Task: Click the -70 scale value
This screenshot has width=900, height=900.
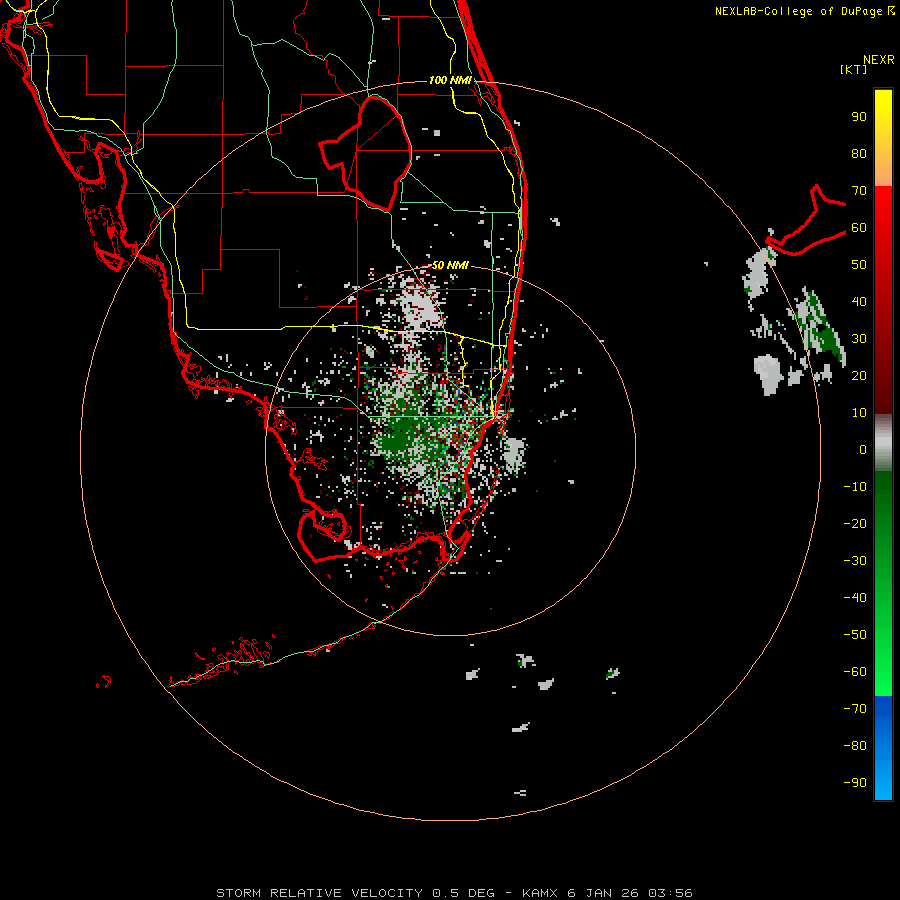Action: point(855,709)
